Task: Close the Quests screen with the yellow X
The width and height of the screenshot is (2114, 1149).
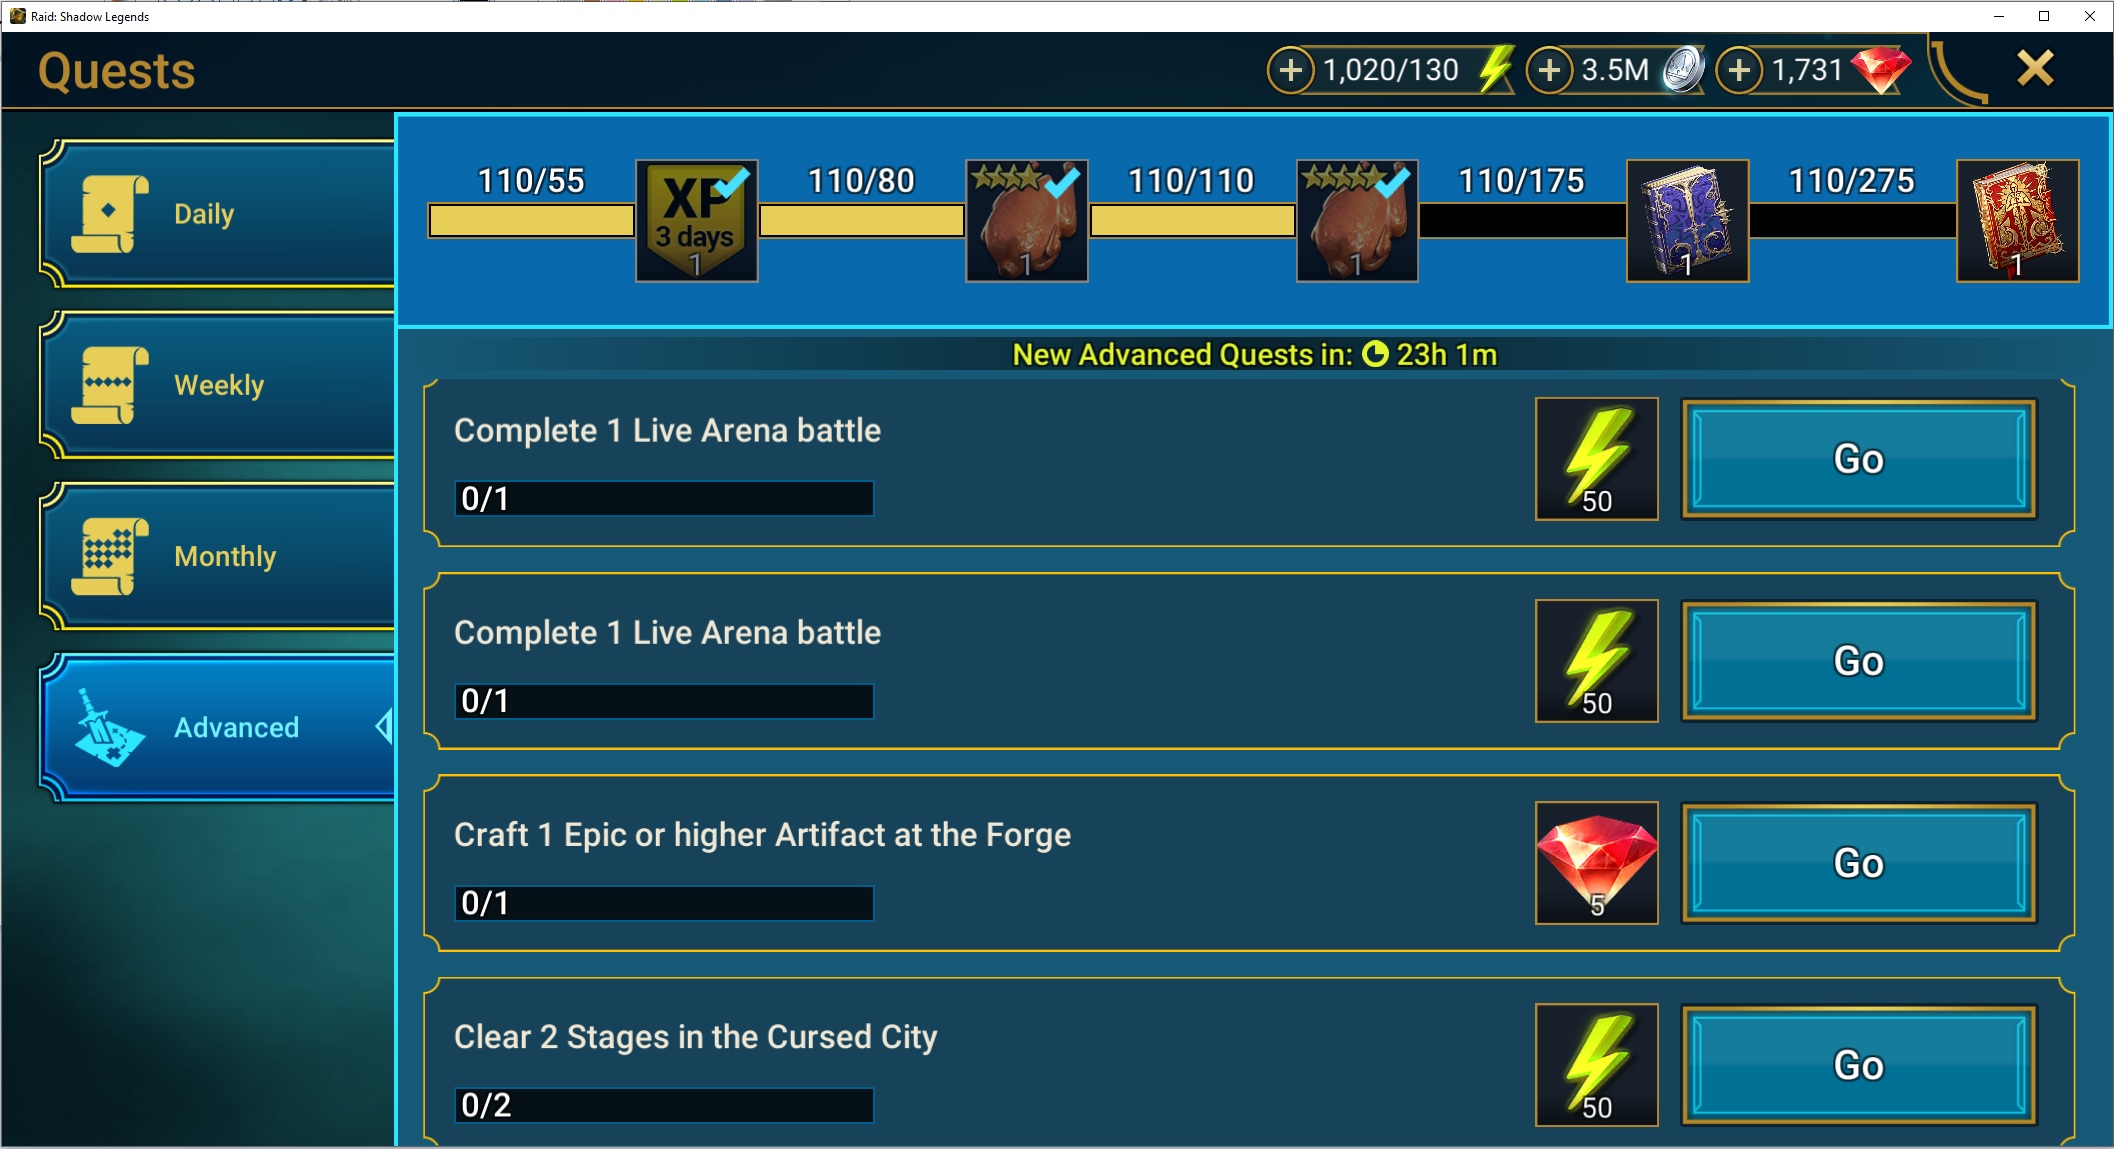Action: pyautogui.click(x=2035, y=69)
